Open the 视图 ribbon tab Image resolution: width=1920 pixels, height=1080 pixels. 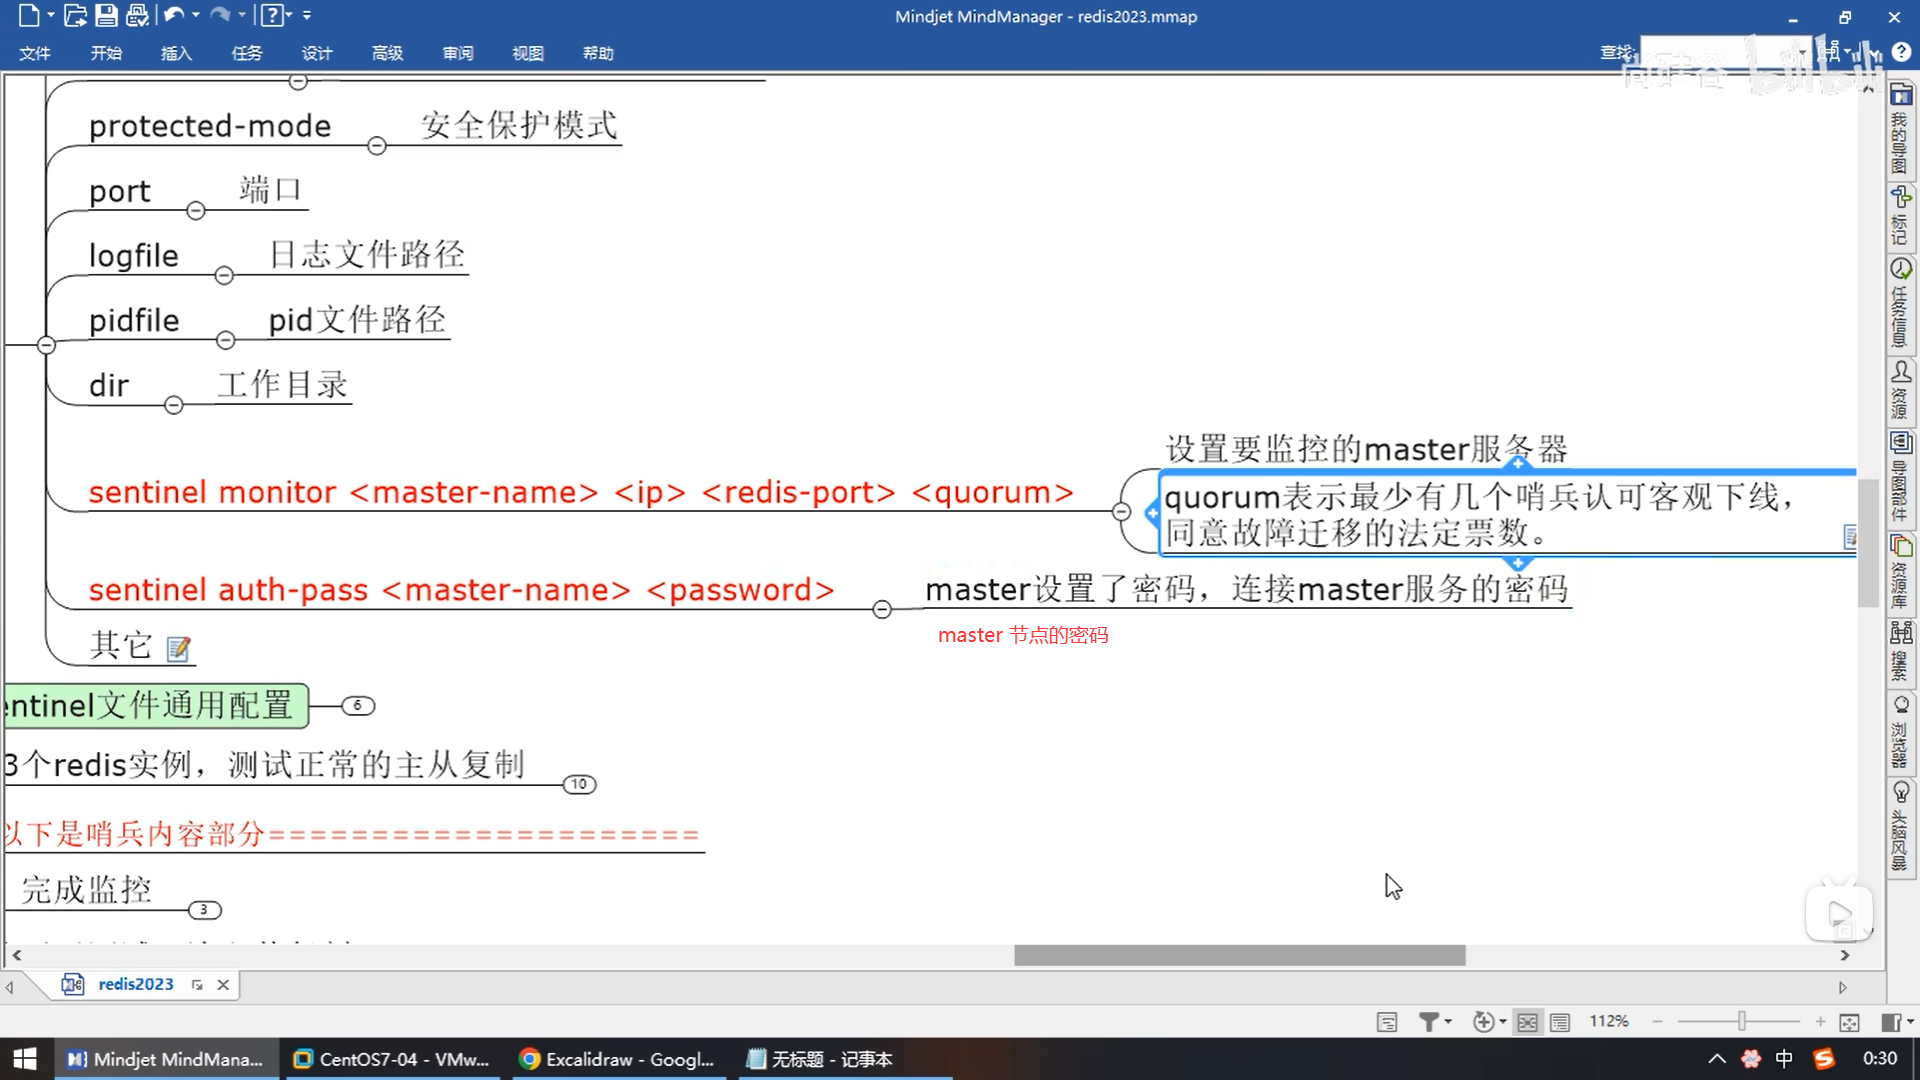pos(527,53)
